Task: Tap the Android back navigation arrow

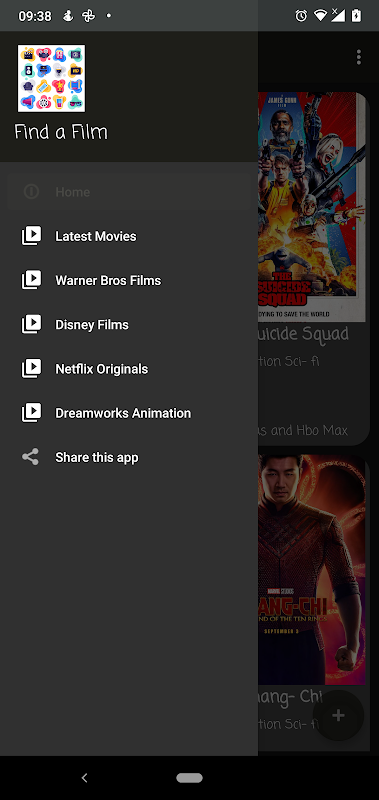Action: click(85, 778)
